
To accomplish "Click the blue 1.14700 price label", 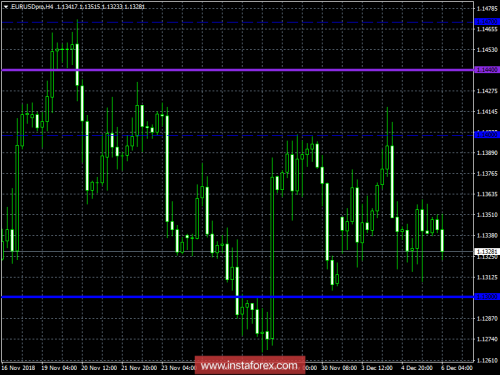I will pos(487,22).
